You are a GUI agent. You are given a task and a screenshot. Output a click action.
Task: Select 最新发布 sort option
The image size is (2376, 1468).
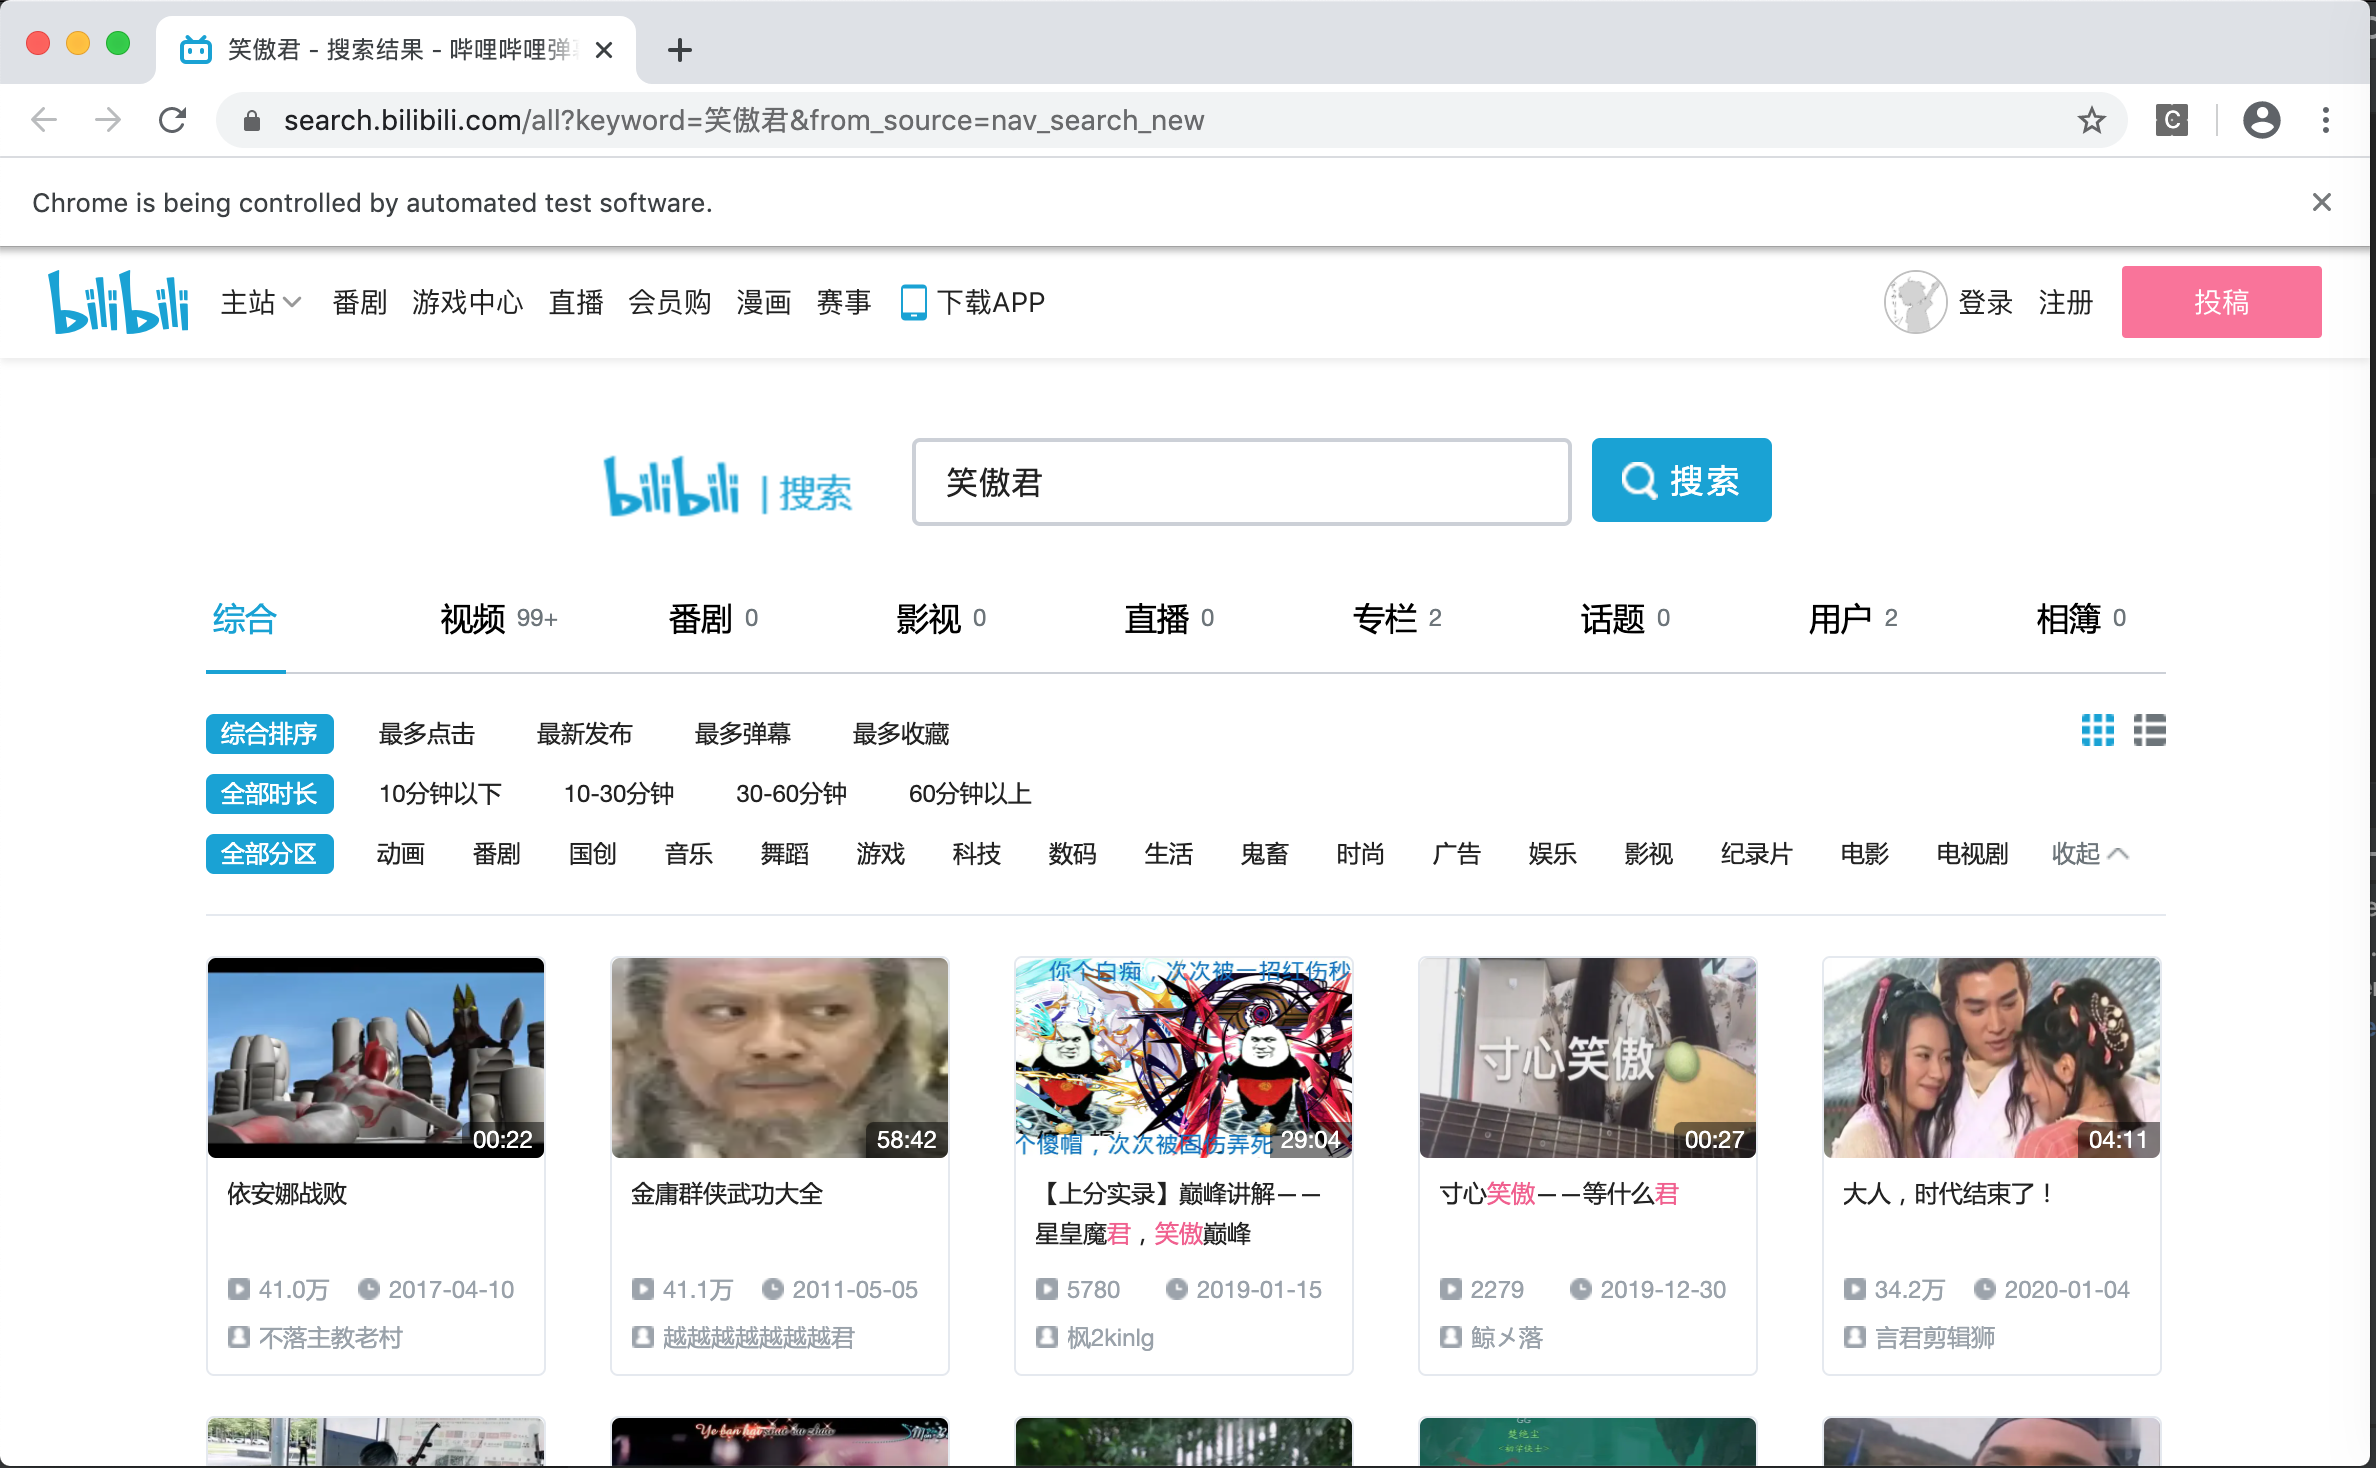[584, 734]
